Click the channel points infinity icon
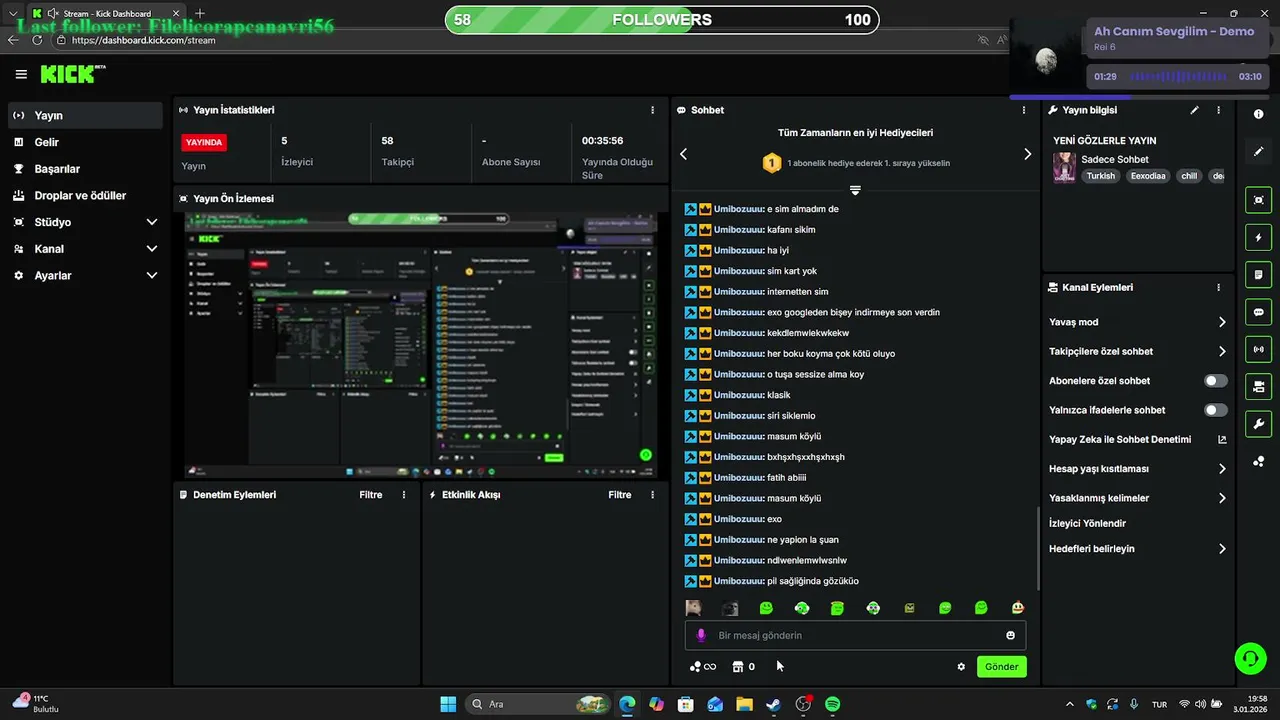 (703, 667)
